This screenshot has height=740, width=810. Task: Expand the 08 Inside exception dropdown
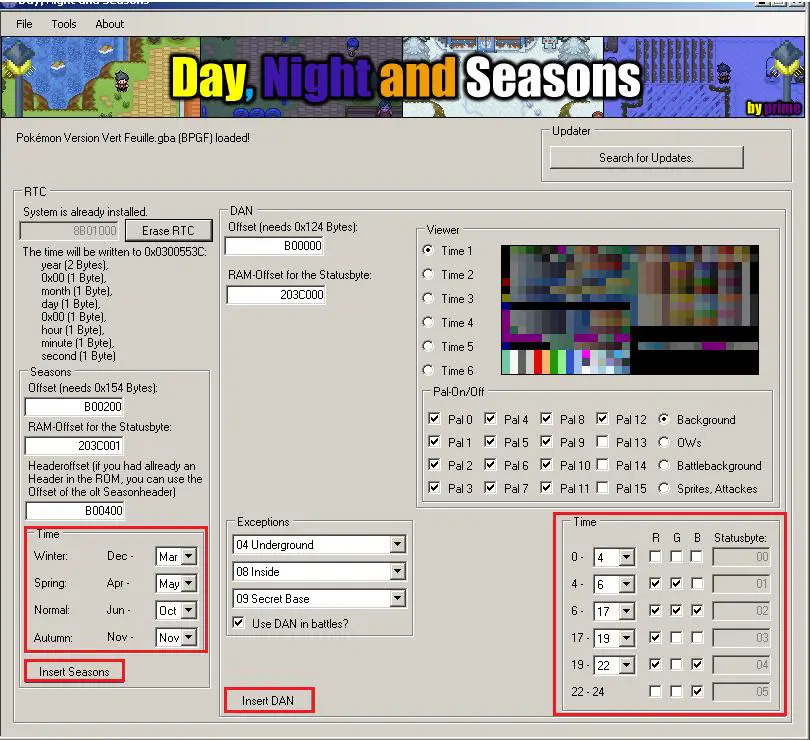[397, 572]
